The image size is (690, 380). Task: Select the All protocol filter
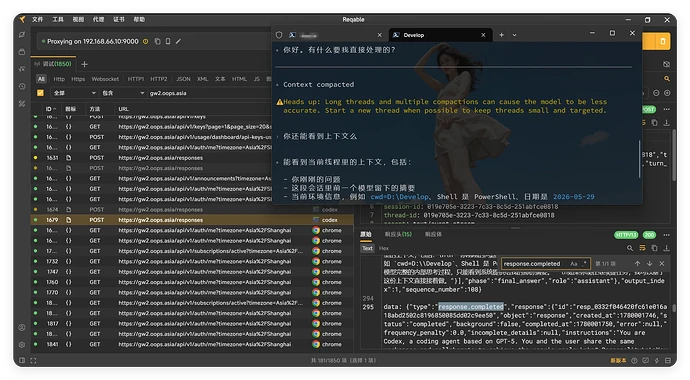(x=41, y=79)
